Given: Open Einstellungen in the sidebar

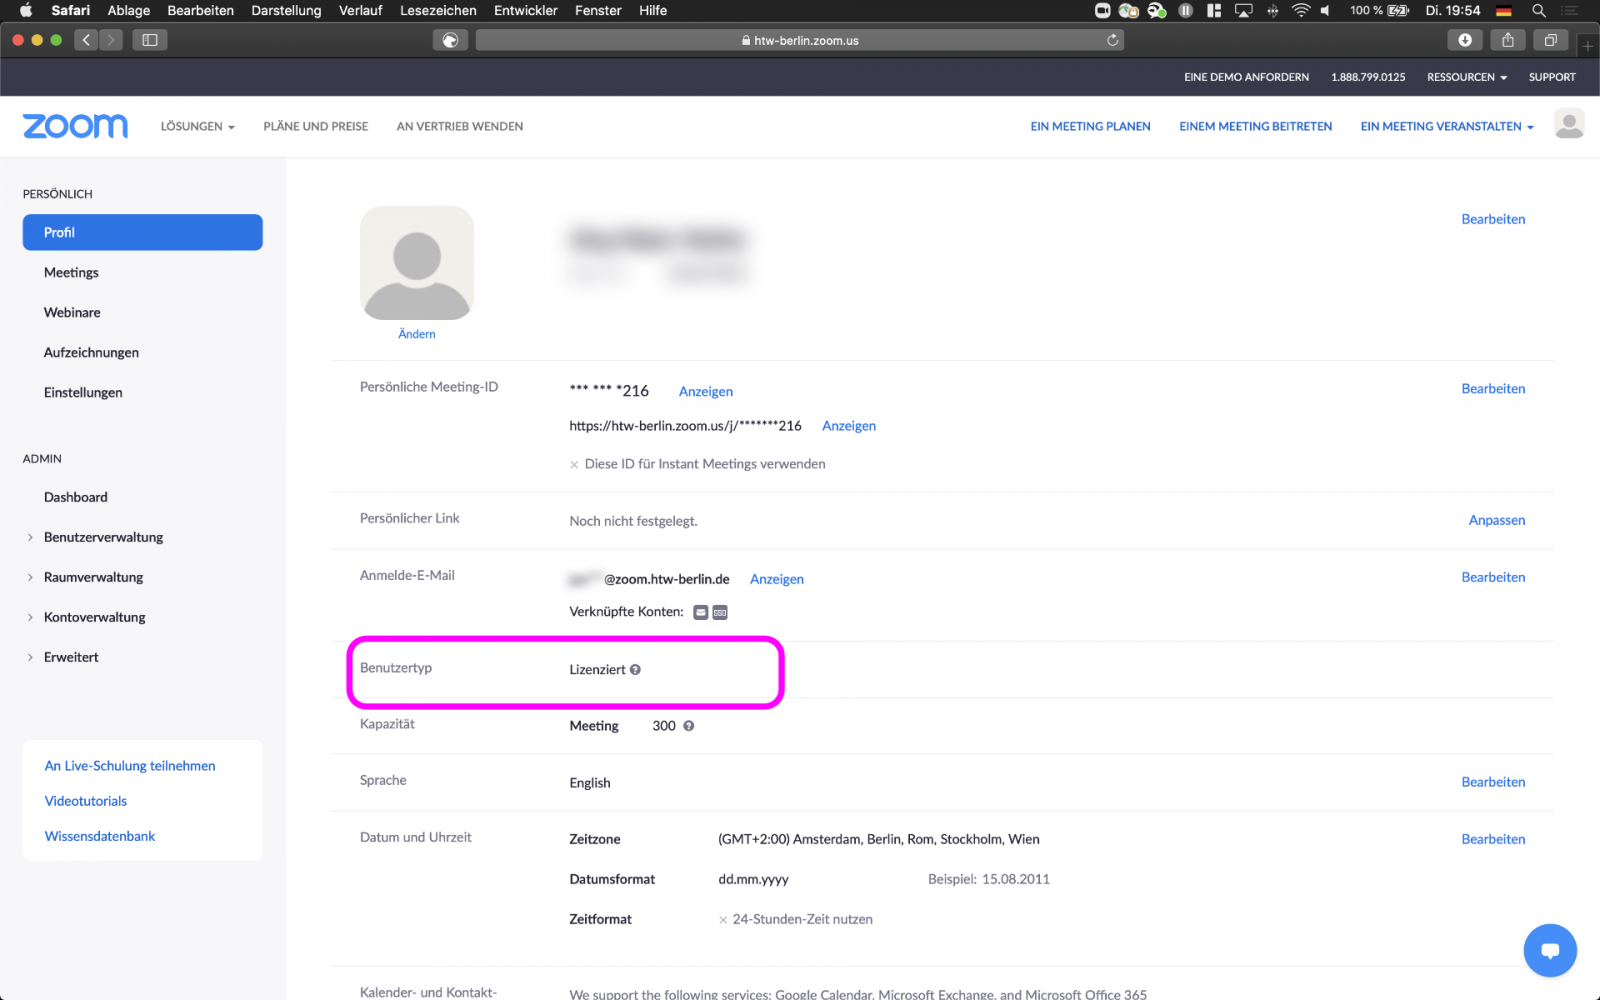Looking at the screenshot, I should 83,392.
